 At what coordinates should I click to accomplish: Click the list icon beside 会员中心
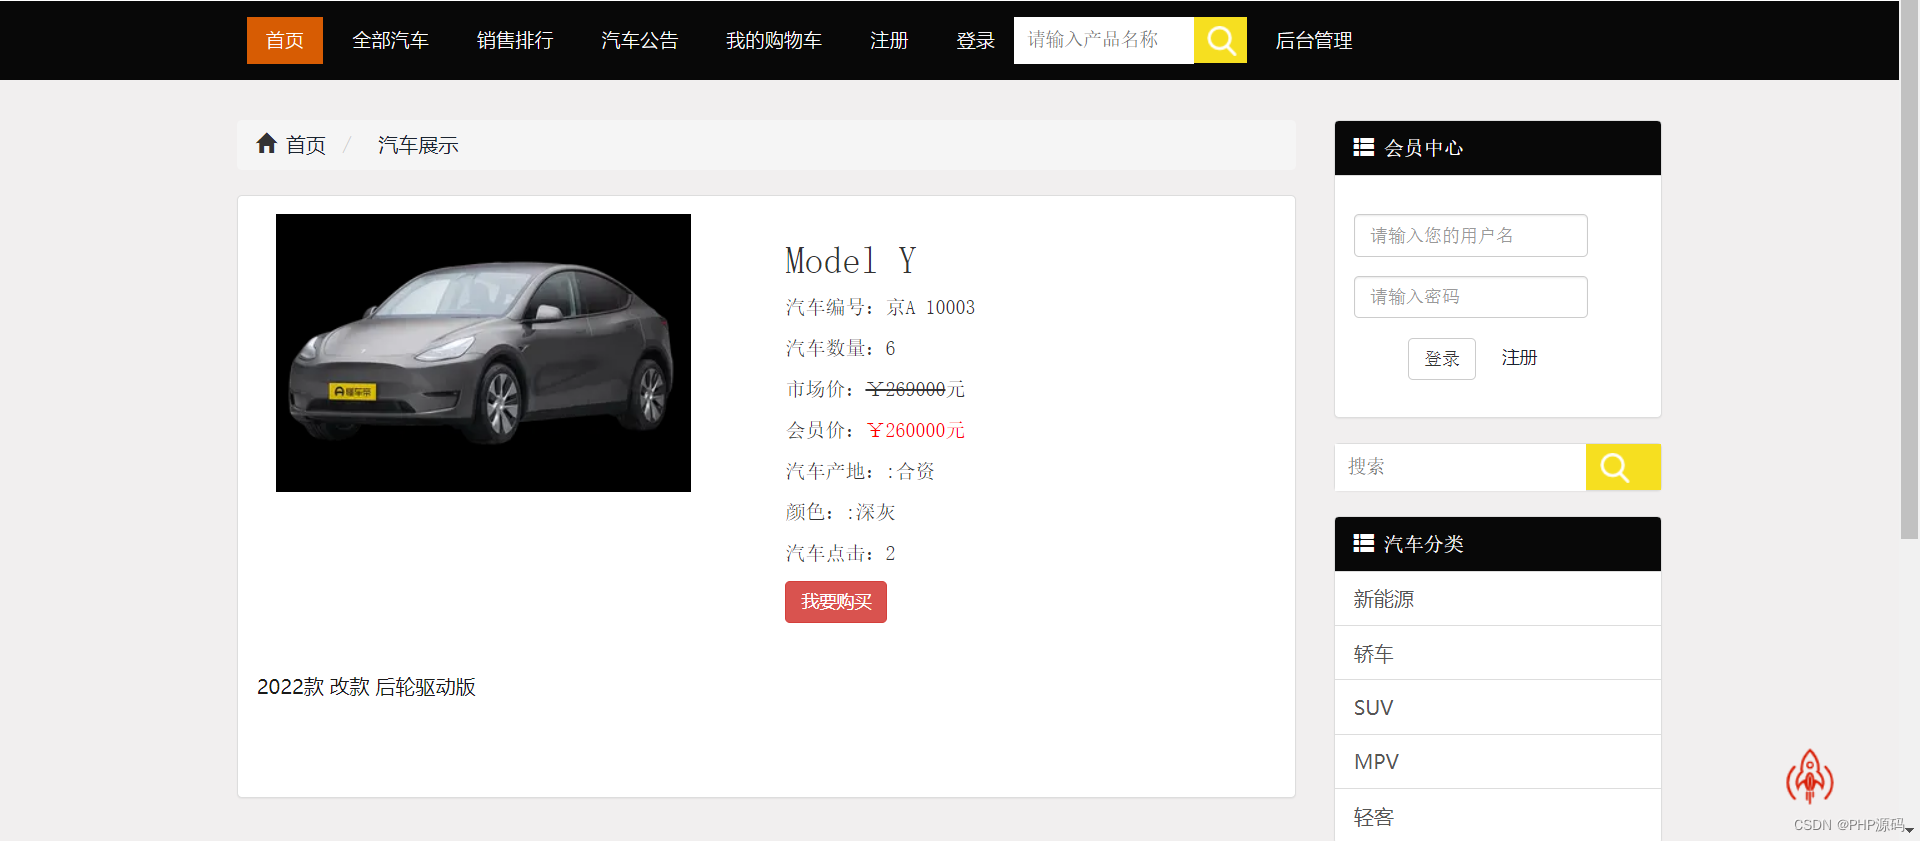[x=1363, y=148]
